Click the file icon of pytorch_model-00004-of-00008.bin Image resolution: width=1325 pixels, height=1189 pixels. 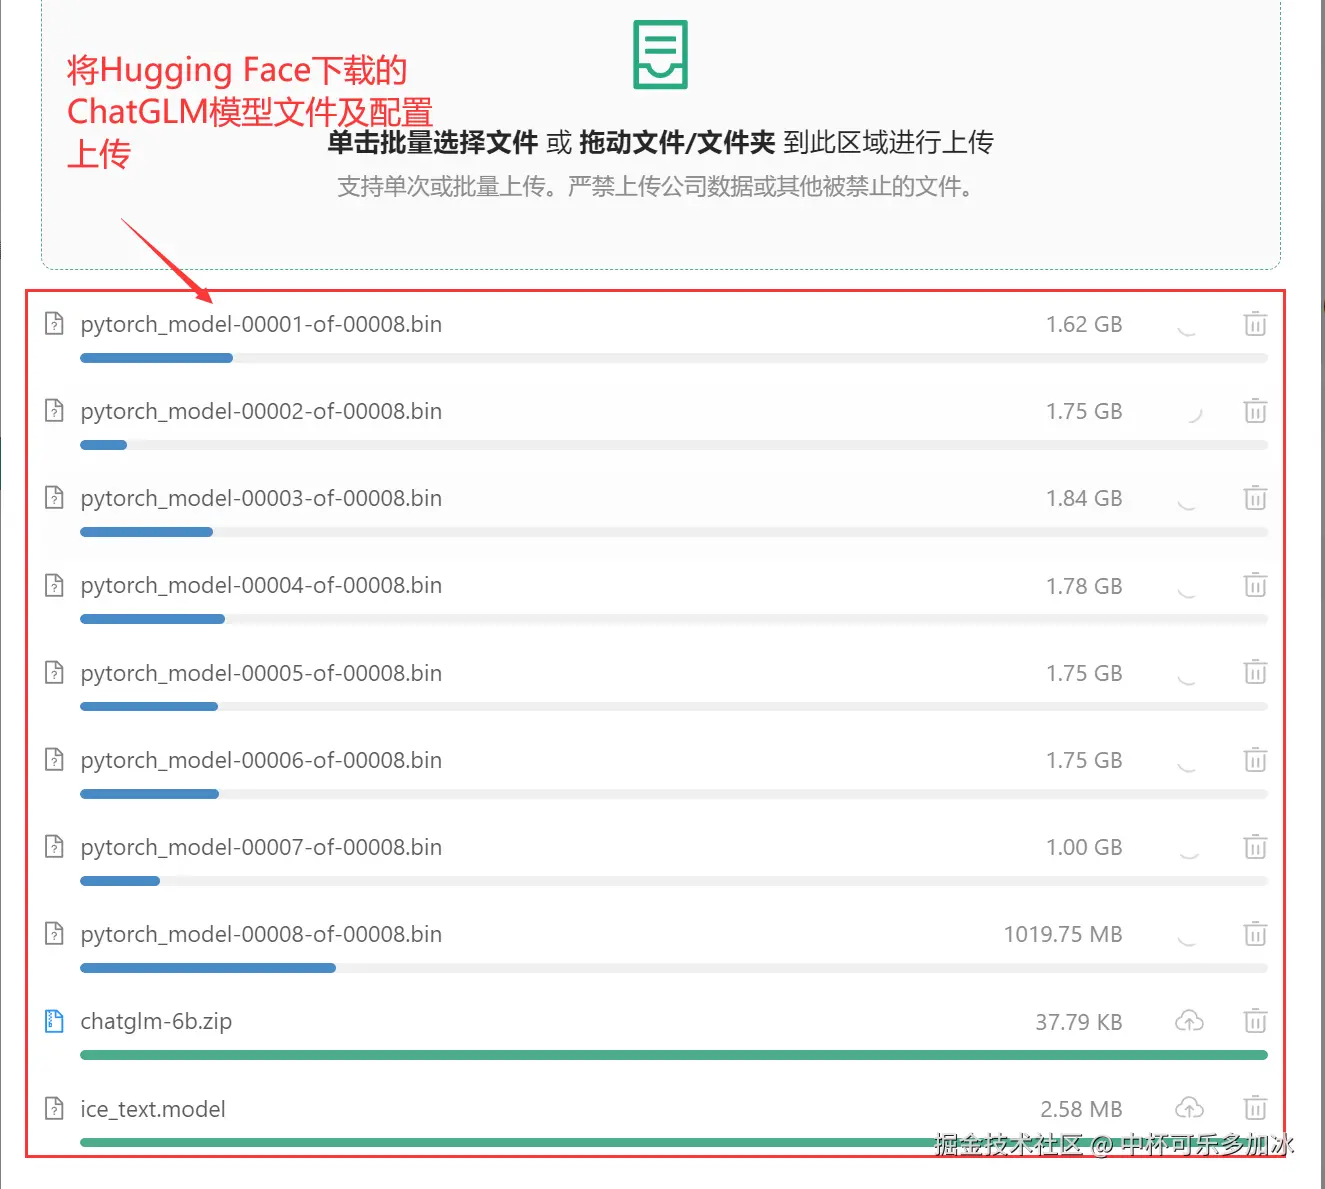click(55, 585)
